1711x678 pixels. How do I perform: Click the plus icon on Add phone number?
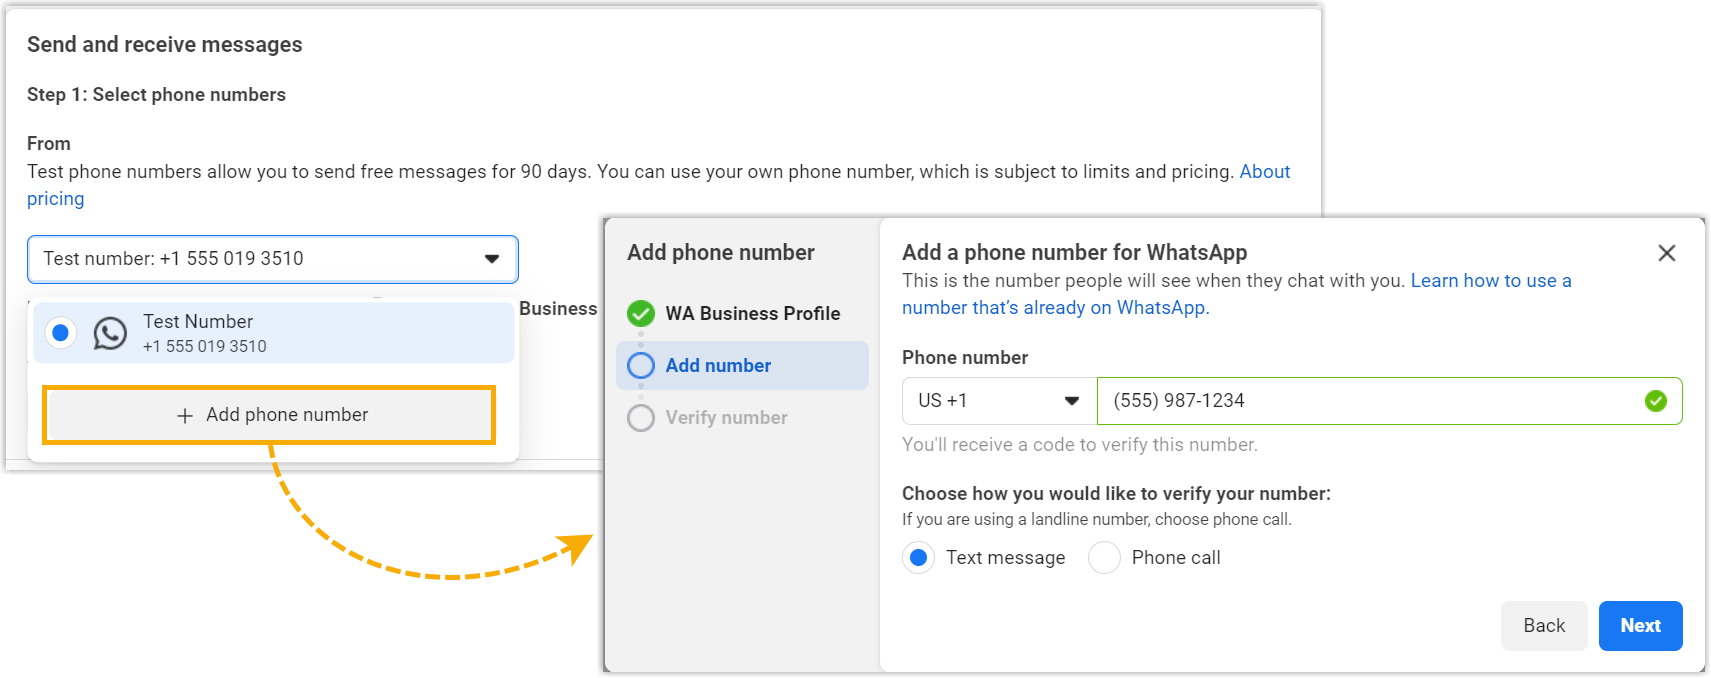click(185, 416)
